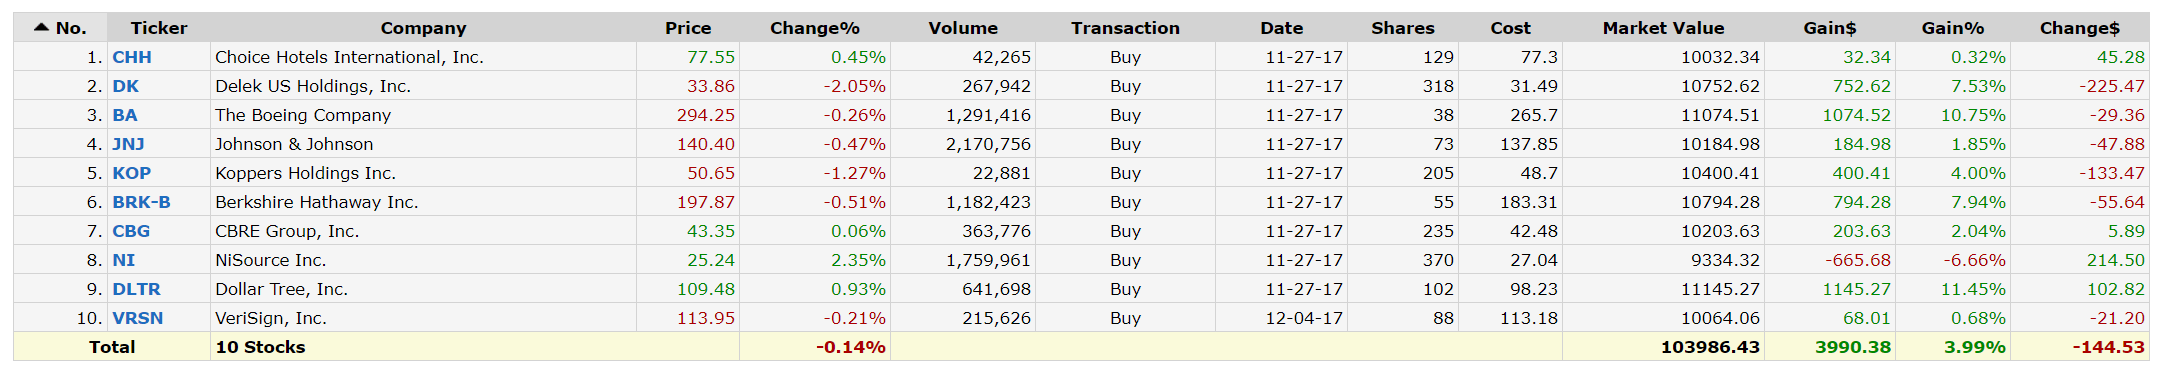Sort by Volume column header

pyautogui.click(x=963, y=28)
